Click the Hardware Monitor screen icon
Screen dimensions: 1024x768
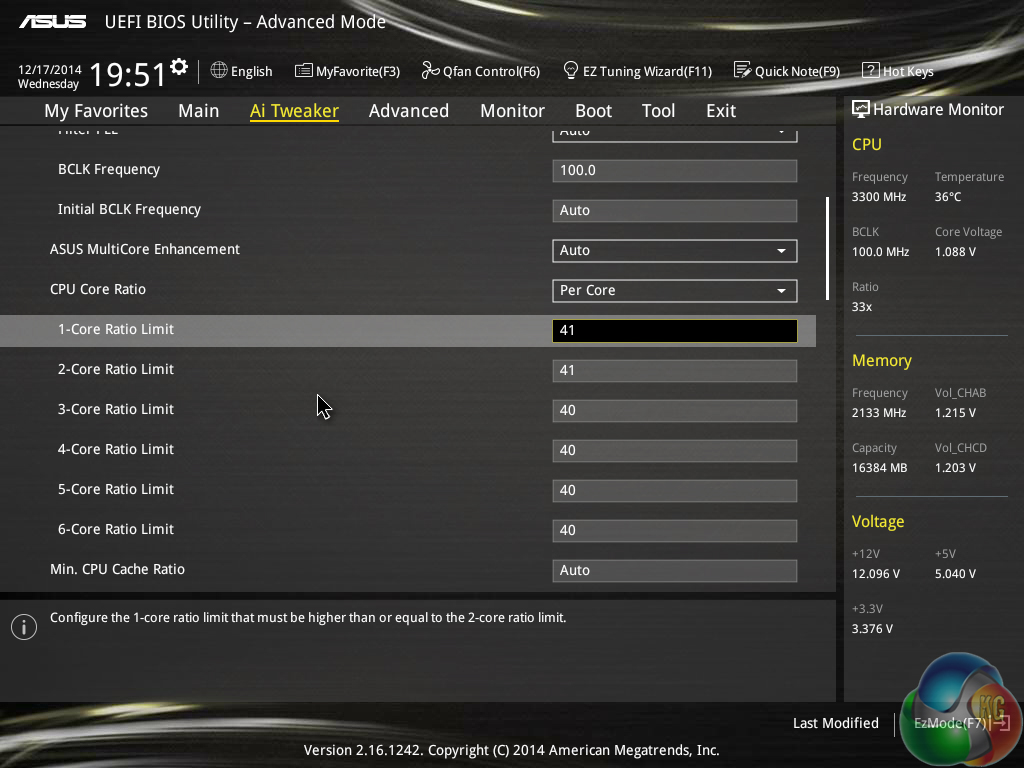click(x=861, y=109)
